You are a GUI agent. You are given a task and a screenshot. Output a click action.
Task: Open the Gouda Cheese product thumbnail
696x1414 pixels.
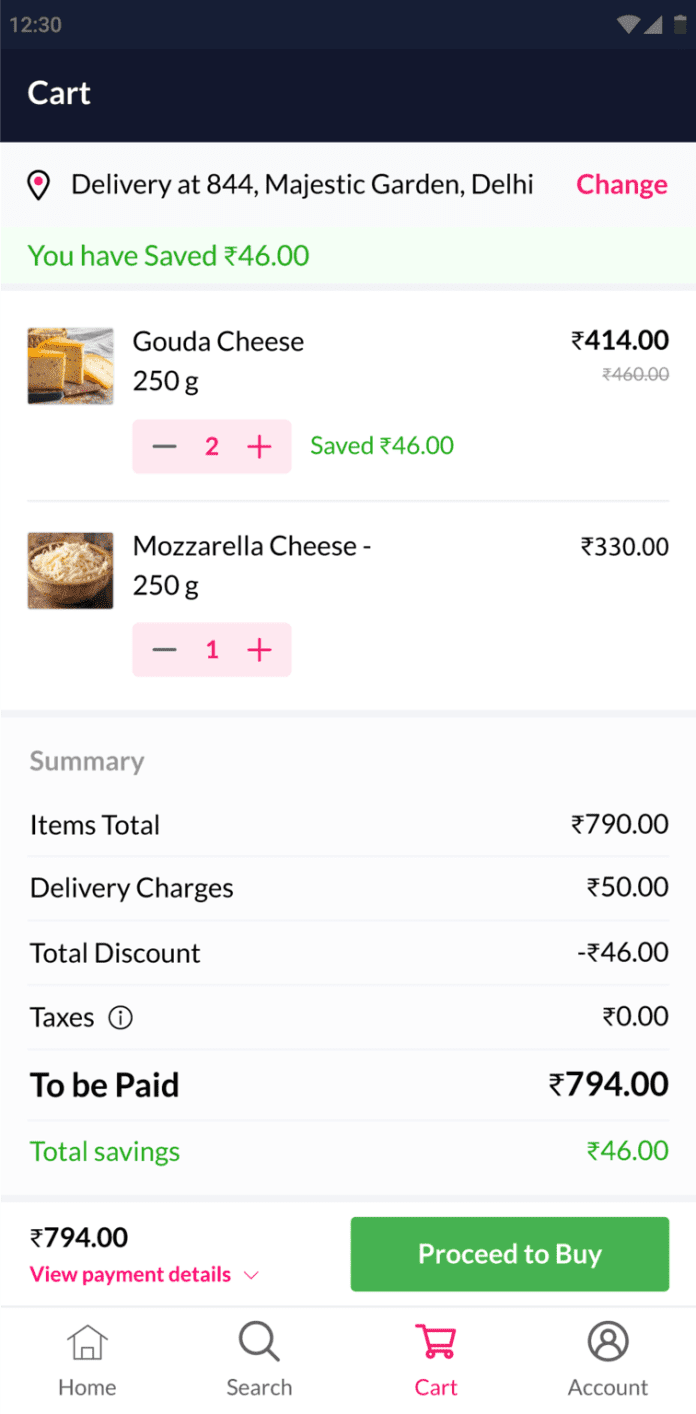pyautogui.click(x=70, y=365)
